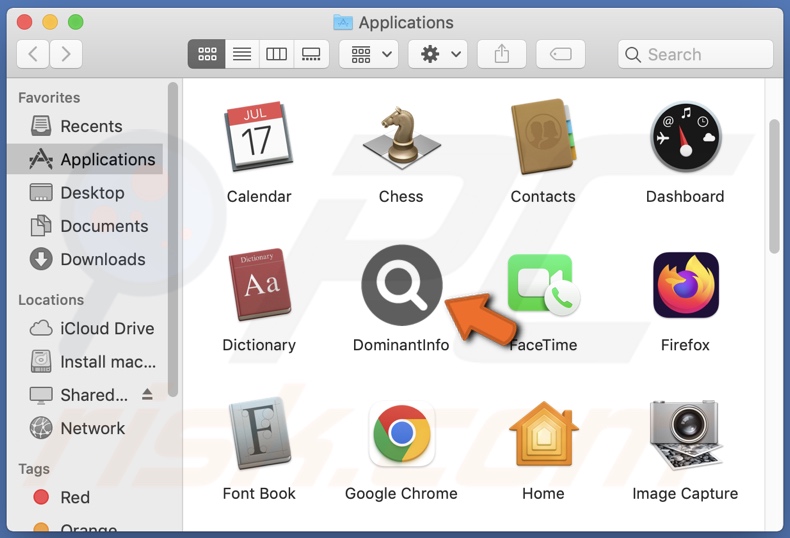
Task: Eject the Shared volume
Action: [x=147, y=394]
